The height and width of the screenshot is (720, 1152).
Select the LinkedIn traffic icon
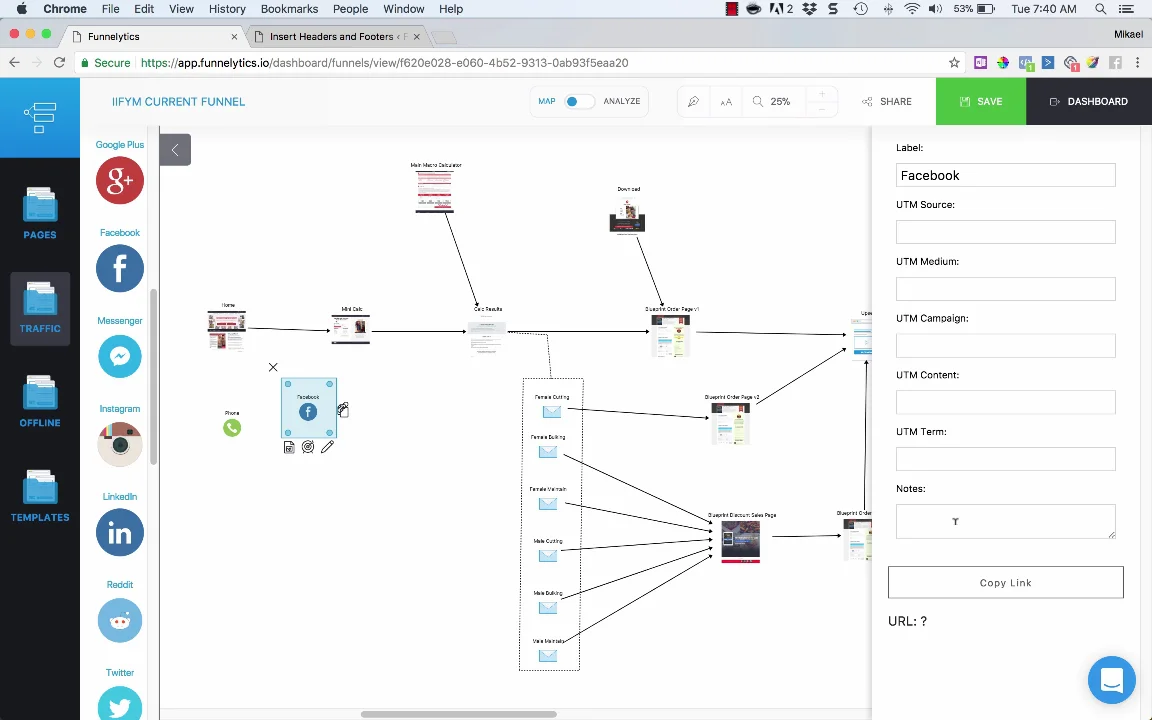[120, 533]
